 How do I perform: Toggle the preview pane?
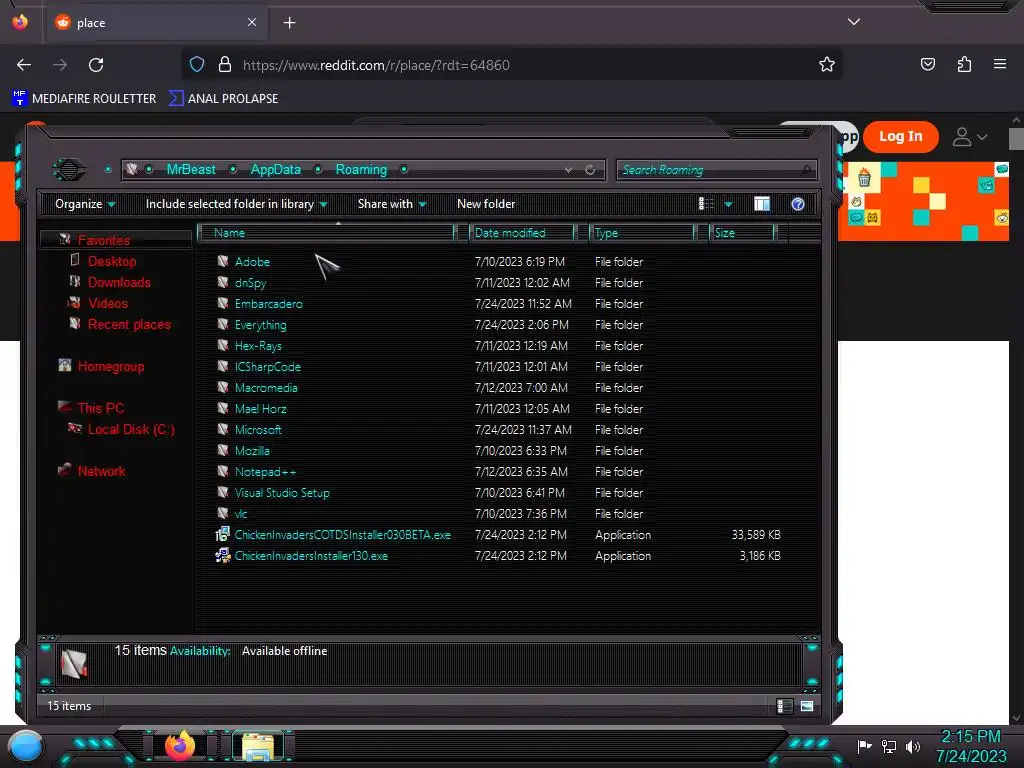click(x=761, y=204)
